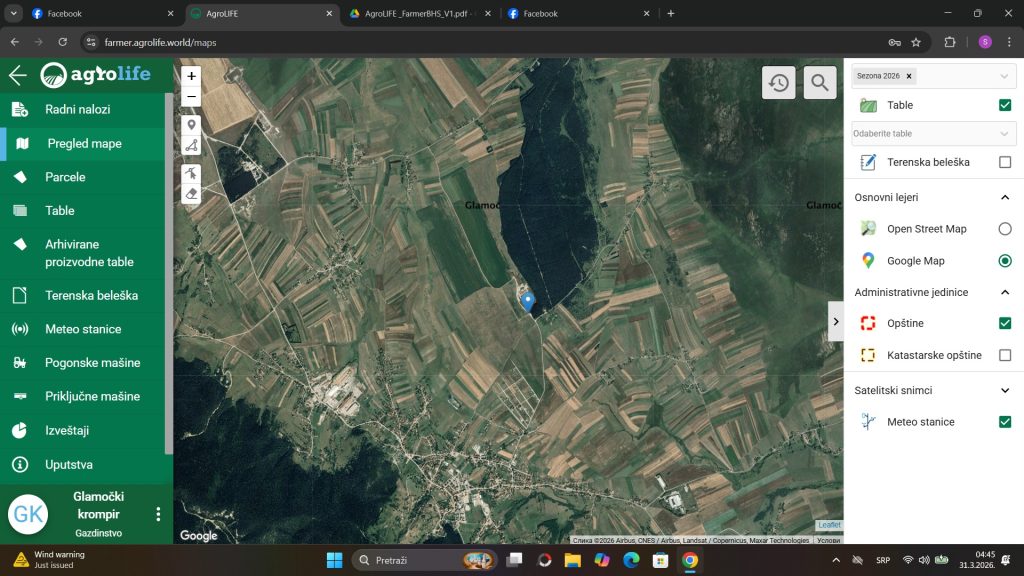Uncheck the Table layer checkbox

click(1005, 105)
